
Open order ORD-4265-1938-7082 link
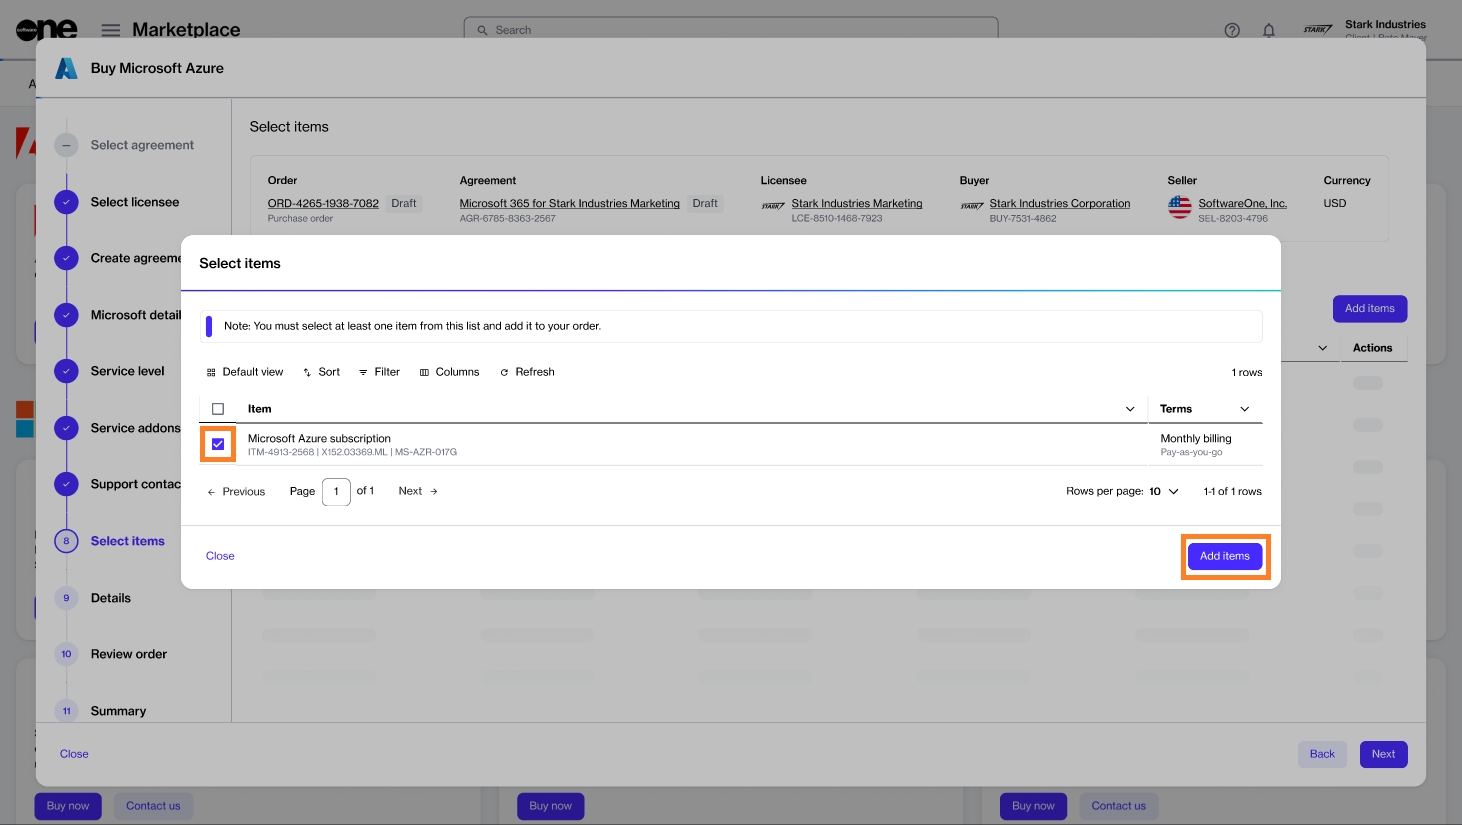click(x=323, y=203)
